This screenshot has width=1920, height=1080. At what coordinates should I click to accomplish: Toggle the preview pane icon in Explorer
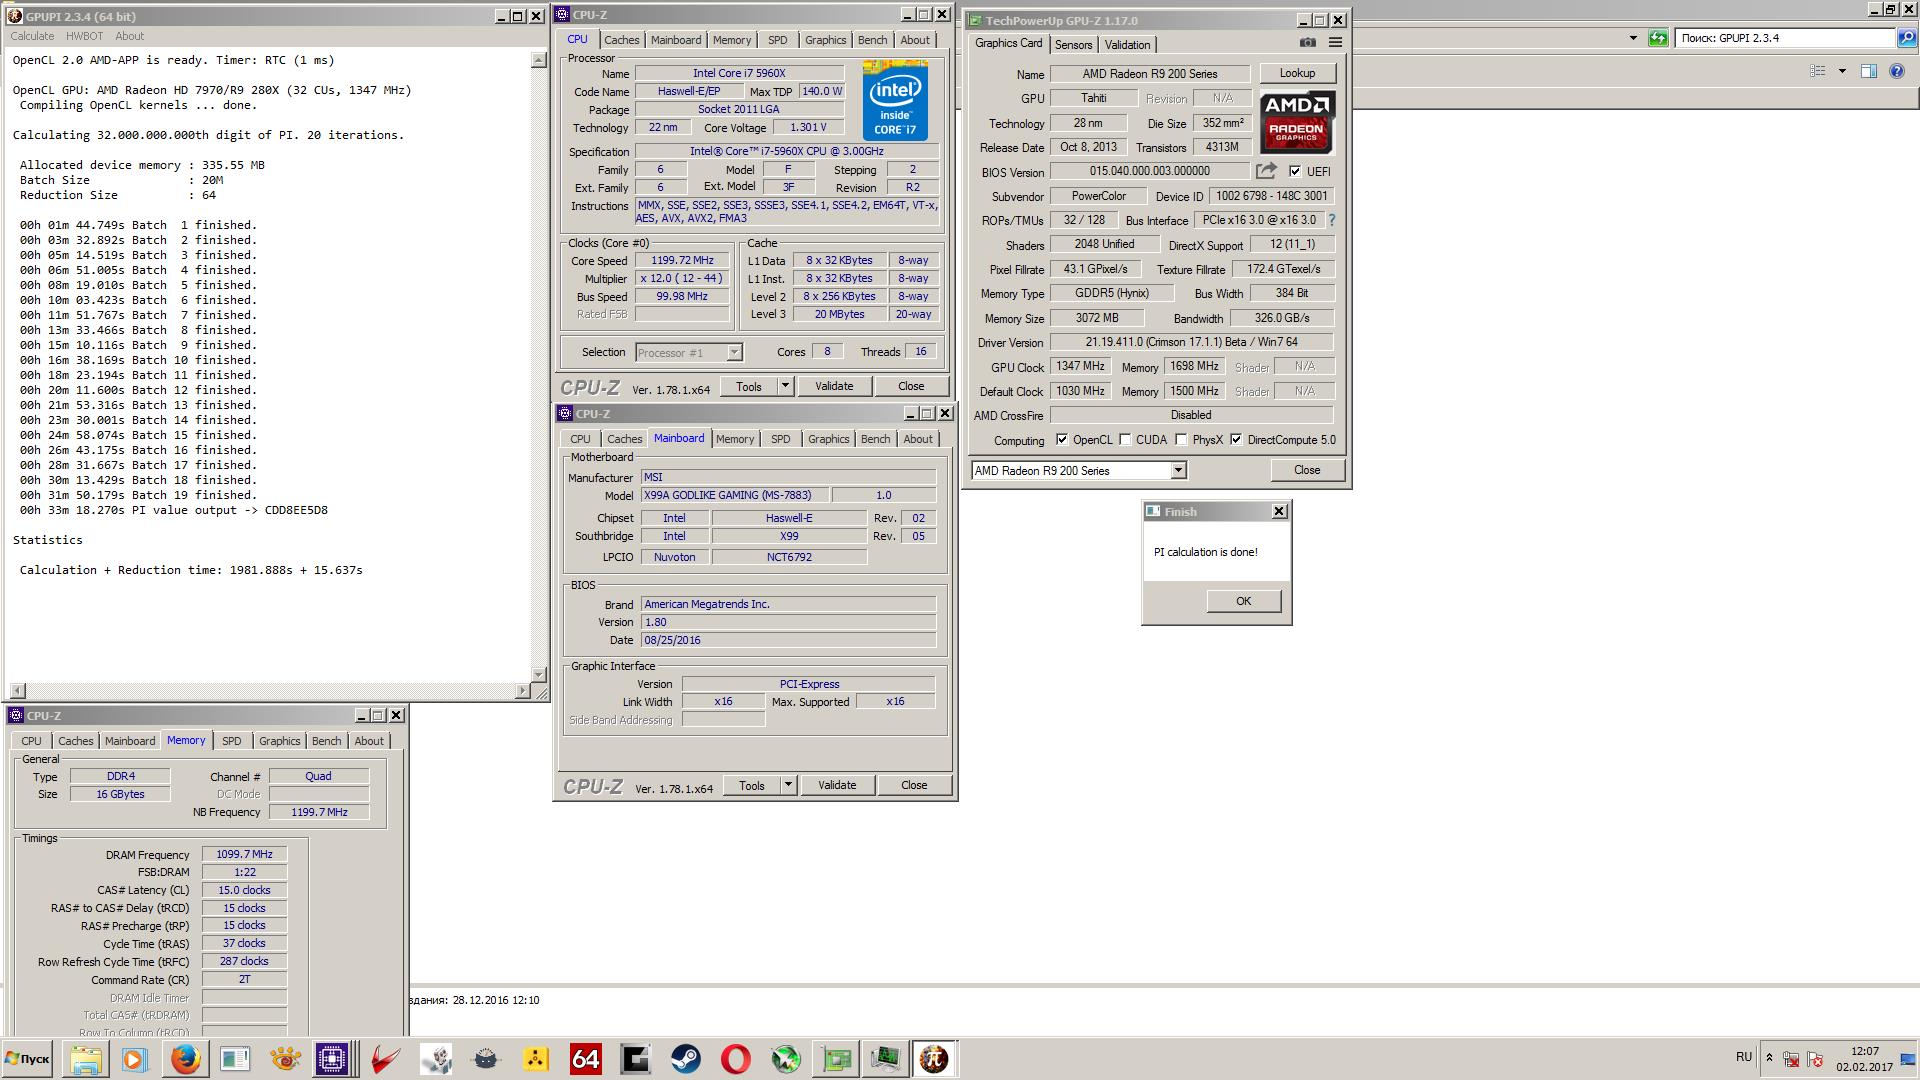[x=1868, y=71]
